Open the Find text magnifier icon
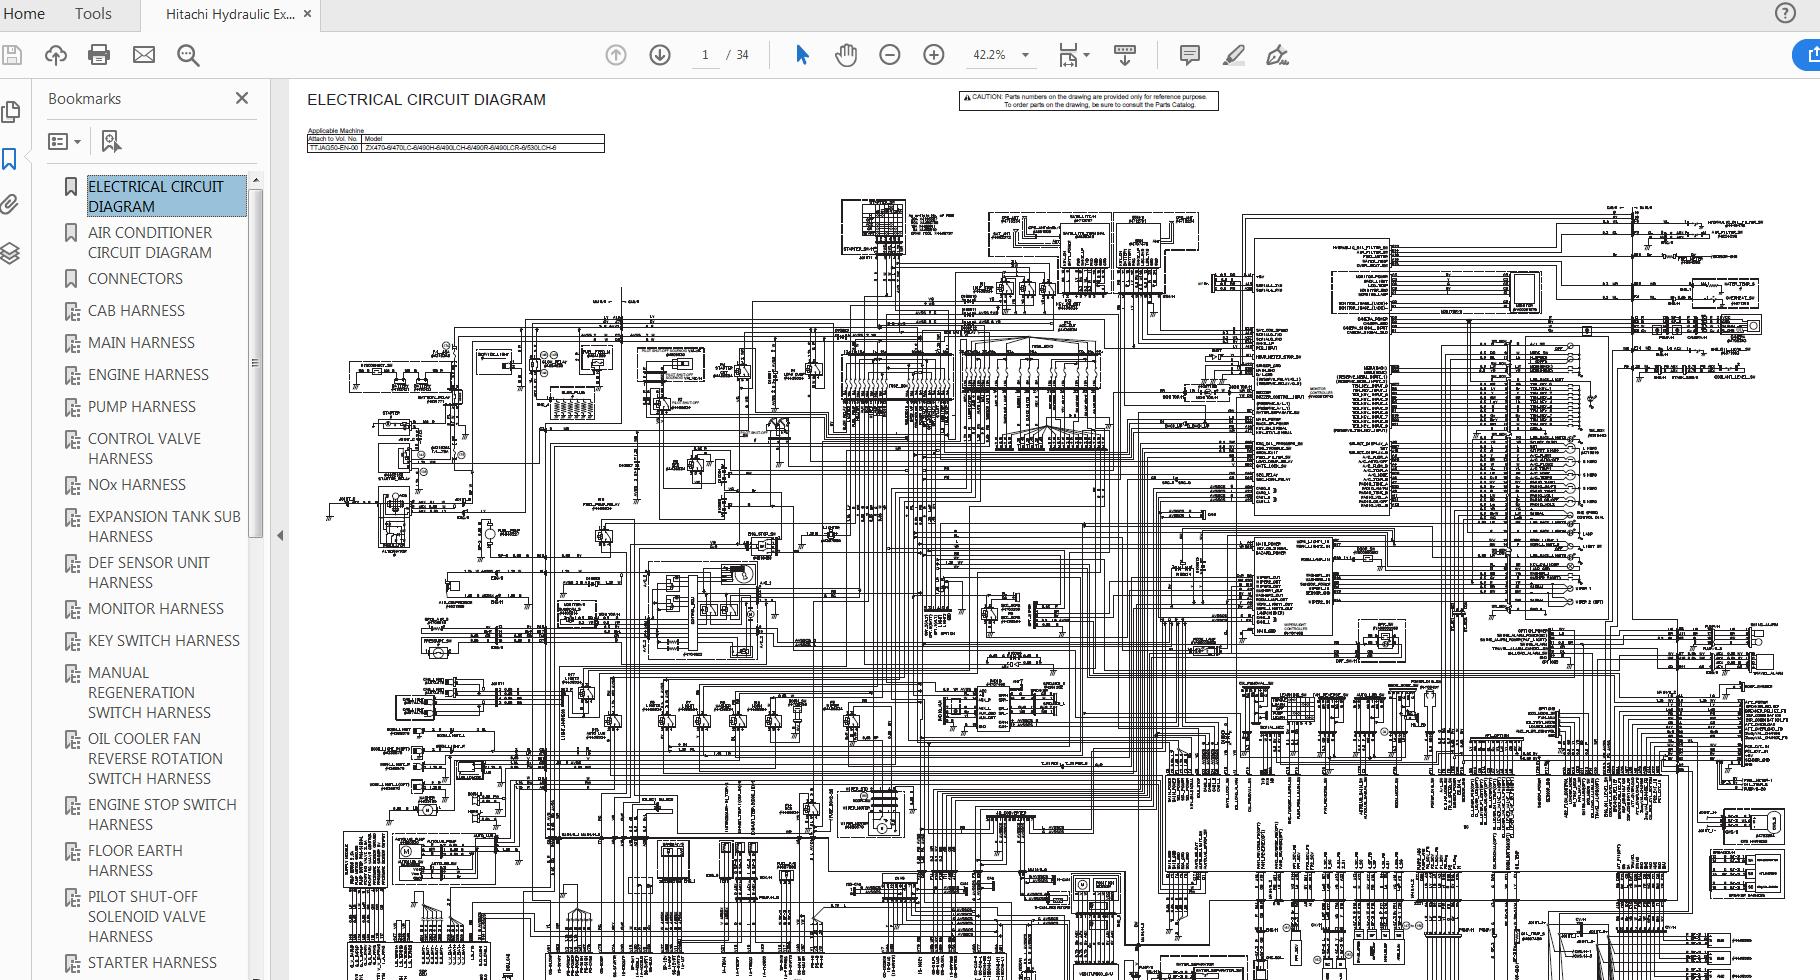 point(188,56)
